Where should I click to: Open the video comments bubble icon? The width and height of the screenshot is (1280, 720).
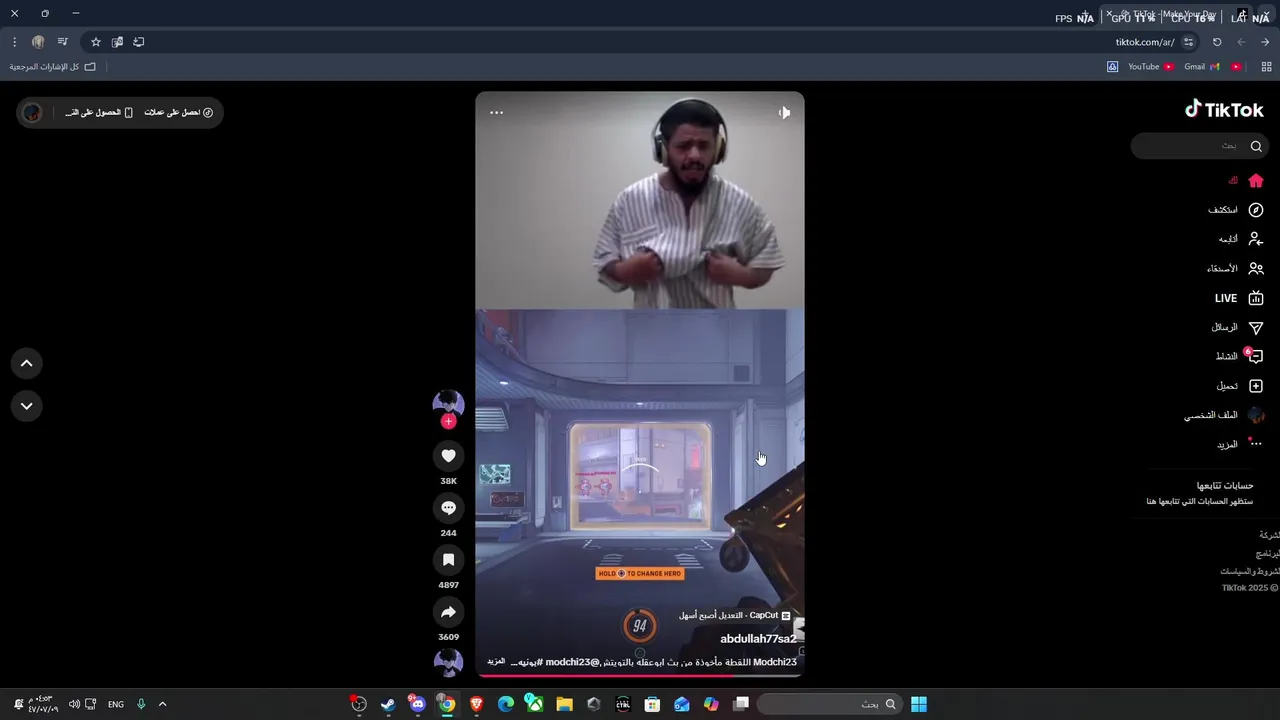pos(448,508)
